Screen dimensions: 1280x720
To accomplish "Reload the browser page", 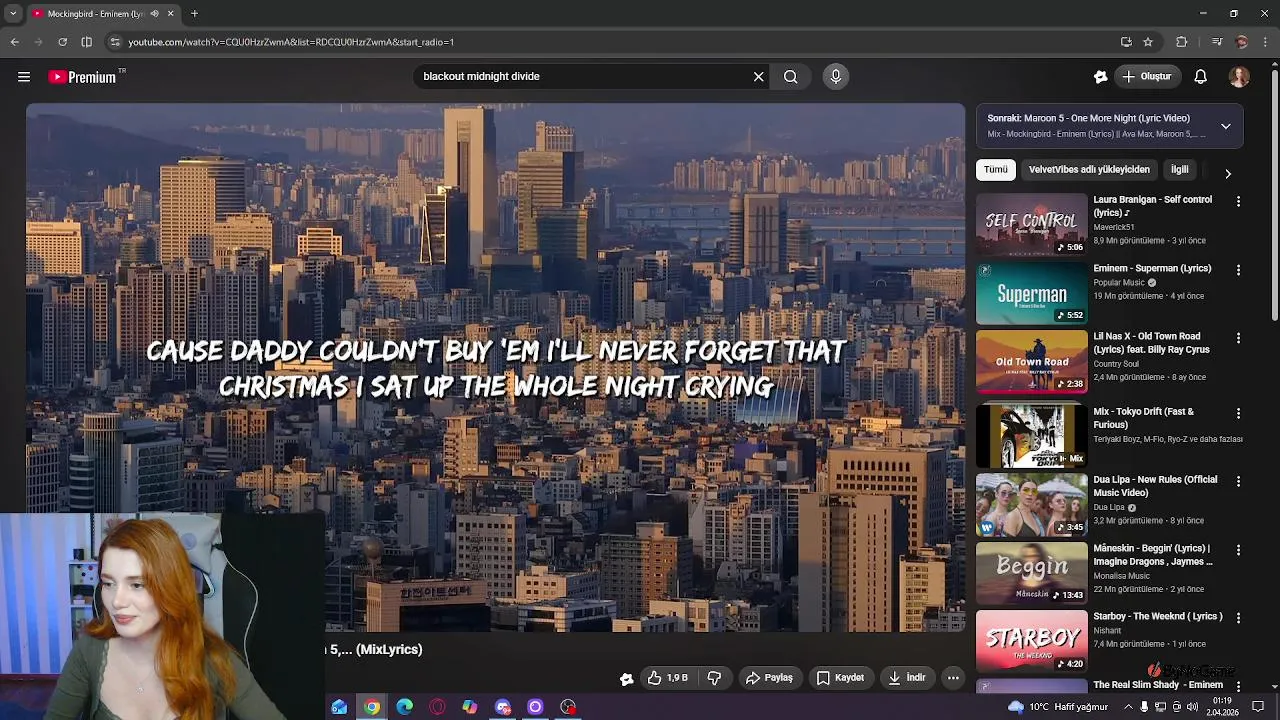I will click(x=62, y=42).
